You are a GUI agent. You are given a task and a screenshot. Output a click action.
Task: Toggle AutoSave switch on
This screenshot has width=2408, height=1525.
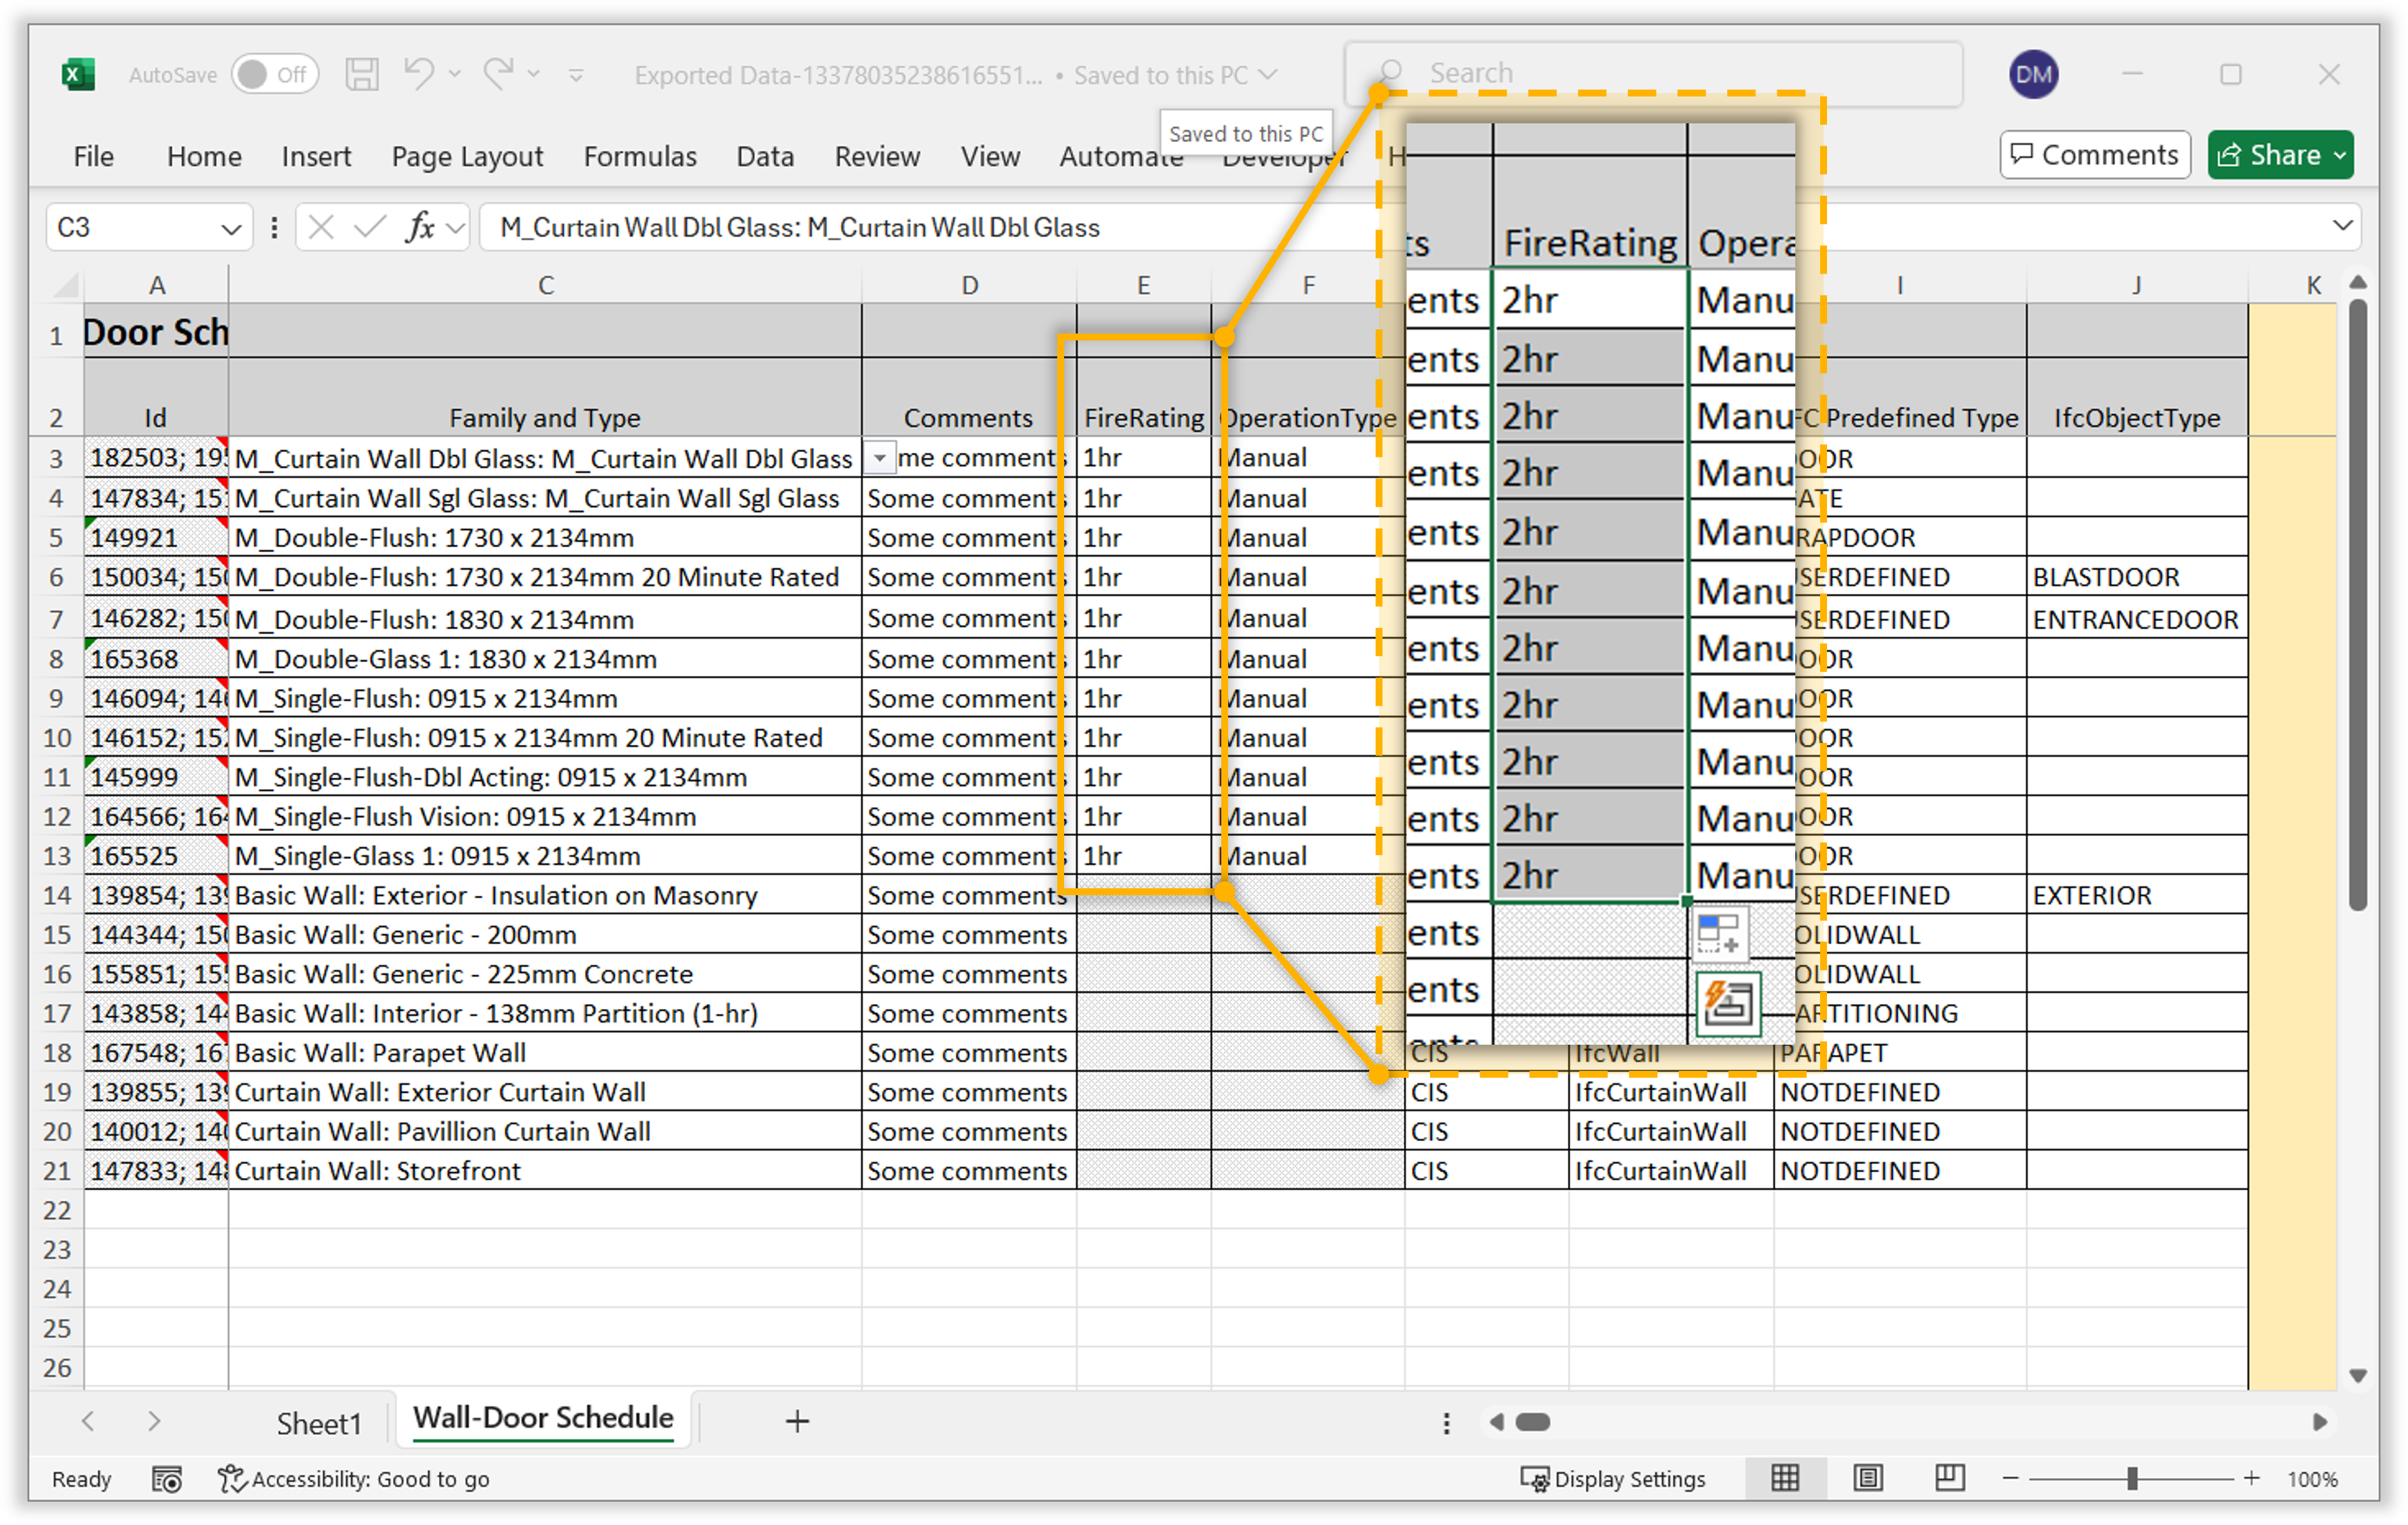click(x=274, y=74)
